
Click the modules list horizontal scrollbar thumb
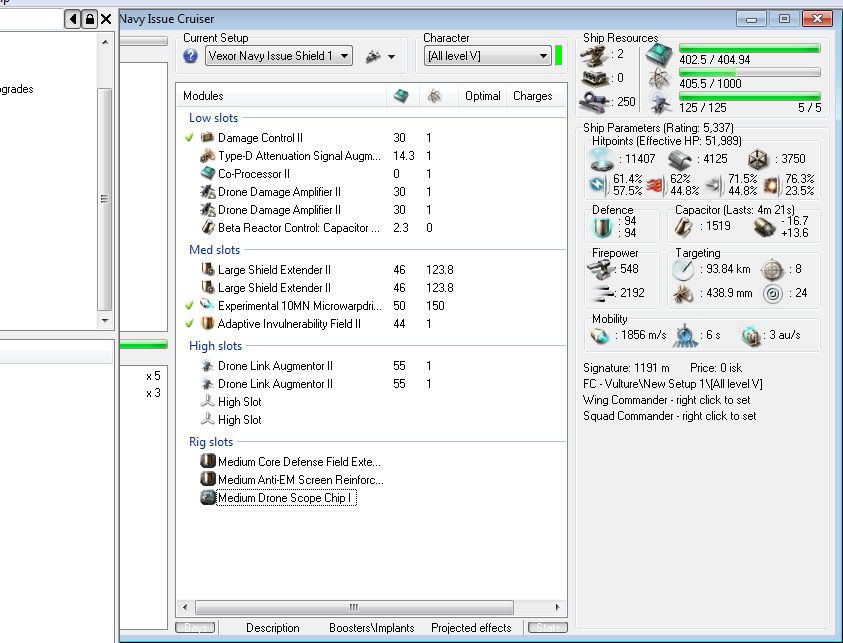coord(354,608)
